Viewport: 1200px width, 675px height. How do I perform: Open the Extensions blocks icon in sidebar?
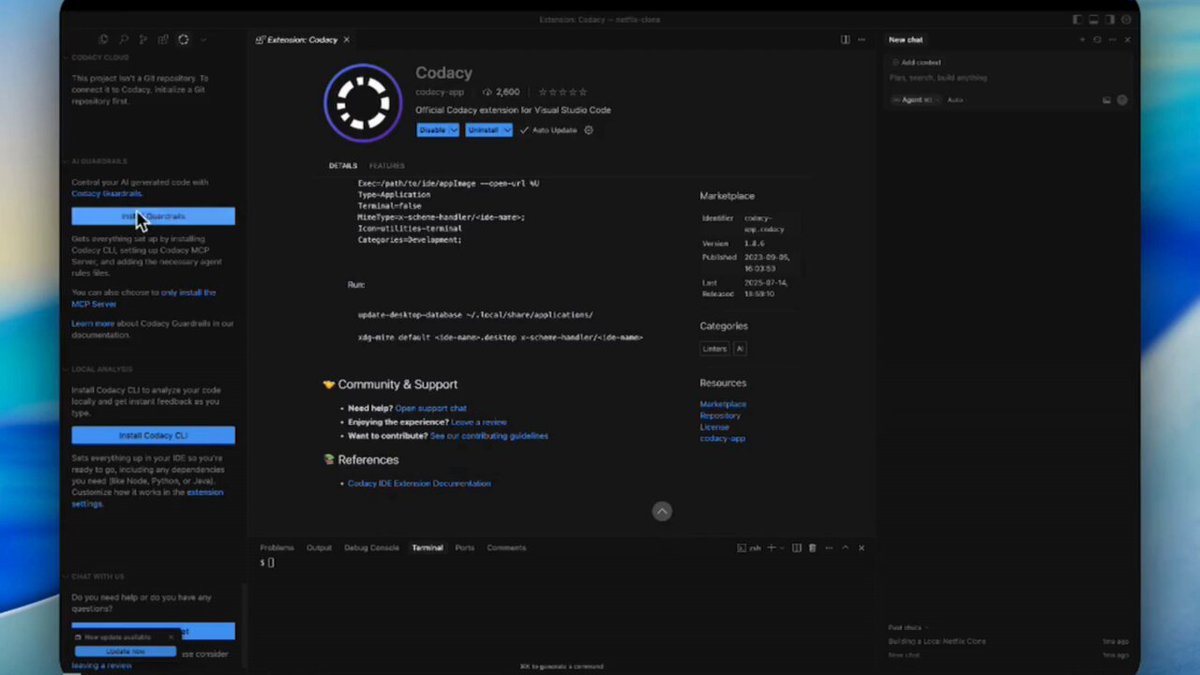[x=164, y=40]
